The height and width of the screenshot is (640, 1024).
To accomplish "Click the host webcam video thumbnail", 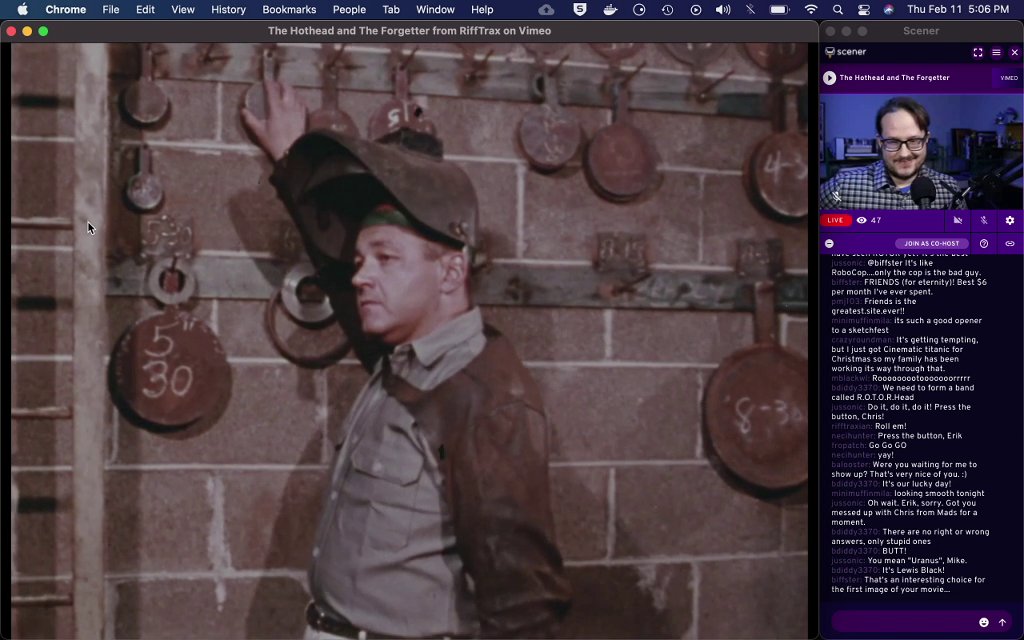I will point(921,152).
